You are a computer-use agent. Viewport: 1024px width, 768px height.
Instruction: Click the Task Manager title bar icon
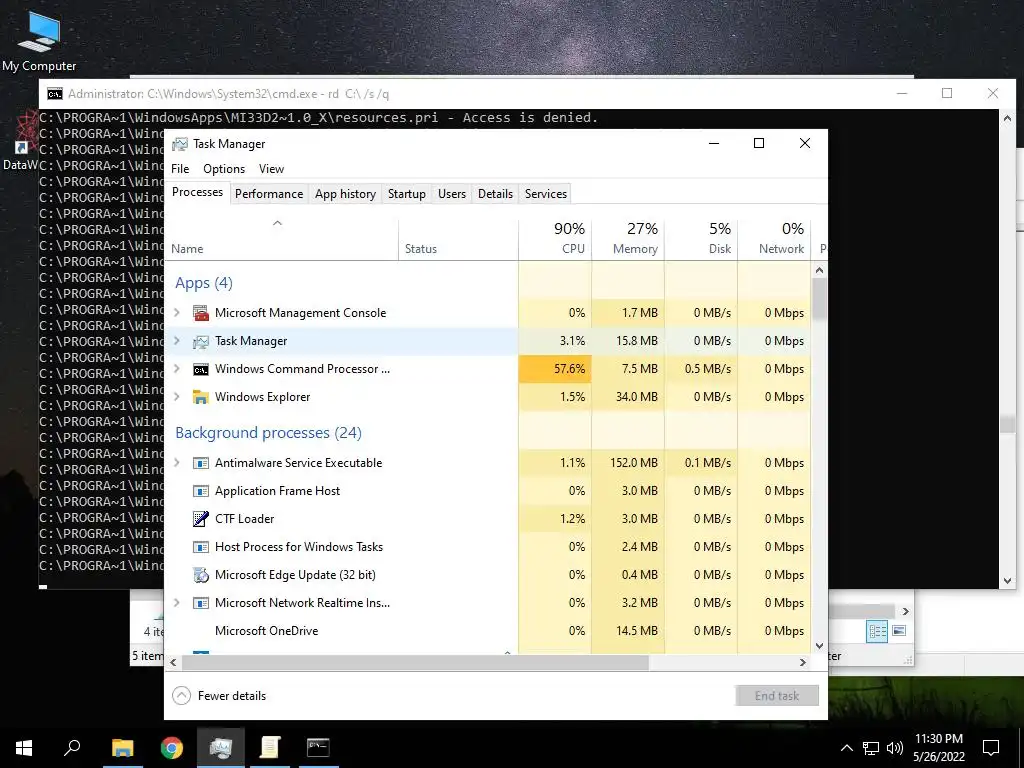click(180, 144)
